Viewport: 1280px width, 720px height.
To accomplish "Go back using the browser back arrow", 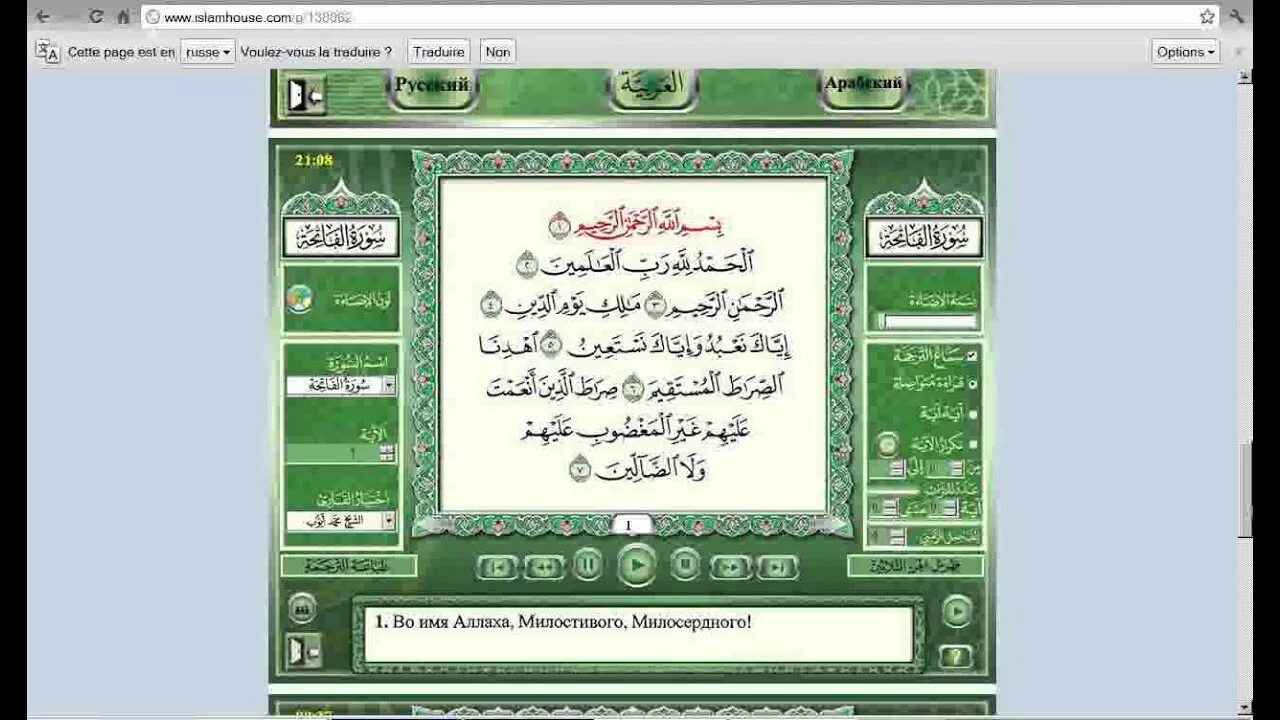I will pos(43,17).
